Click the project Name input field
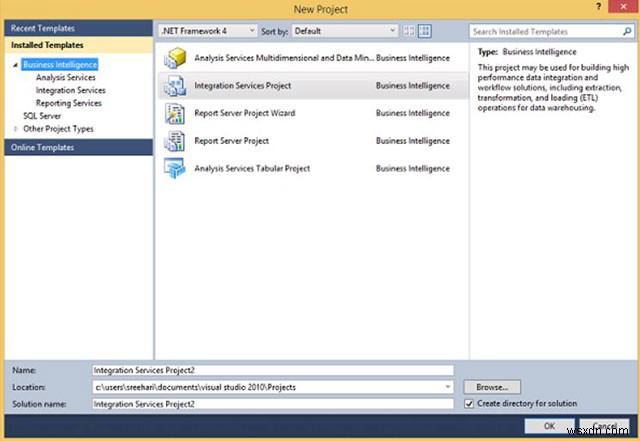Image resolution: width=640 pixels, height=441 pixels. tap(273, 370)
